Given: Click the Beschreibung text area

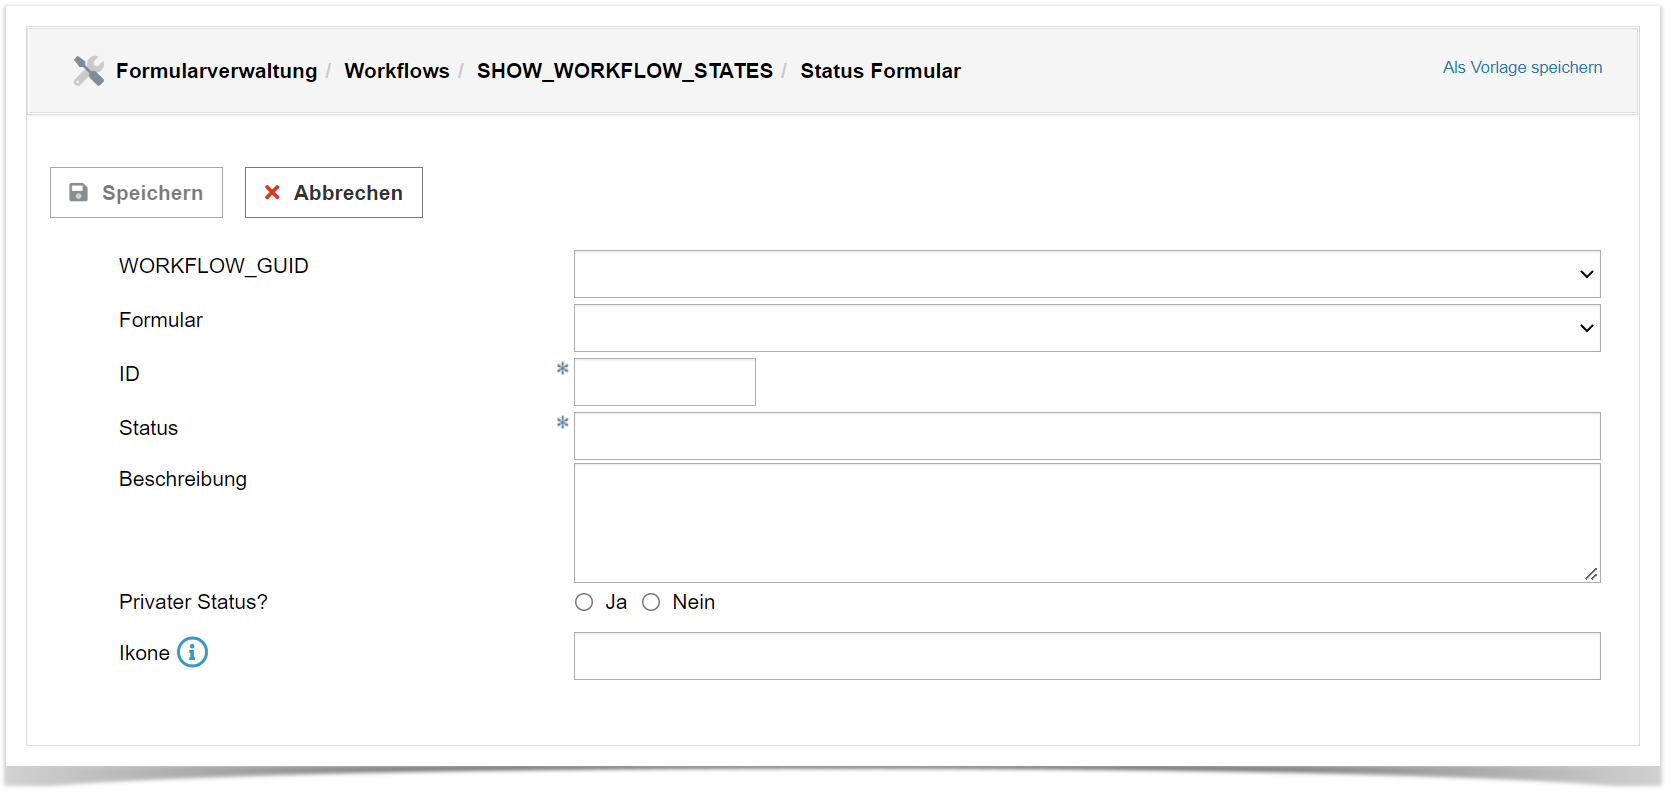Looking at the screenshot, I should coord(1086,522).
